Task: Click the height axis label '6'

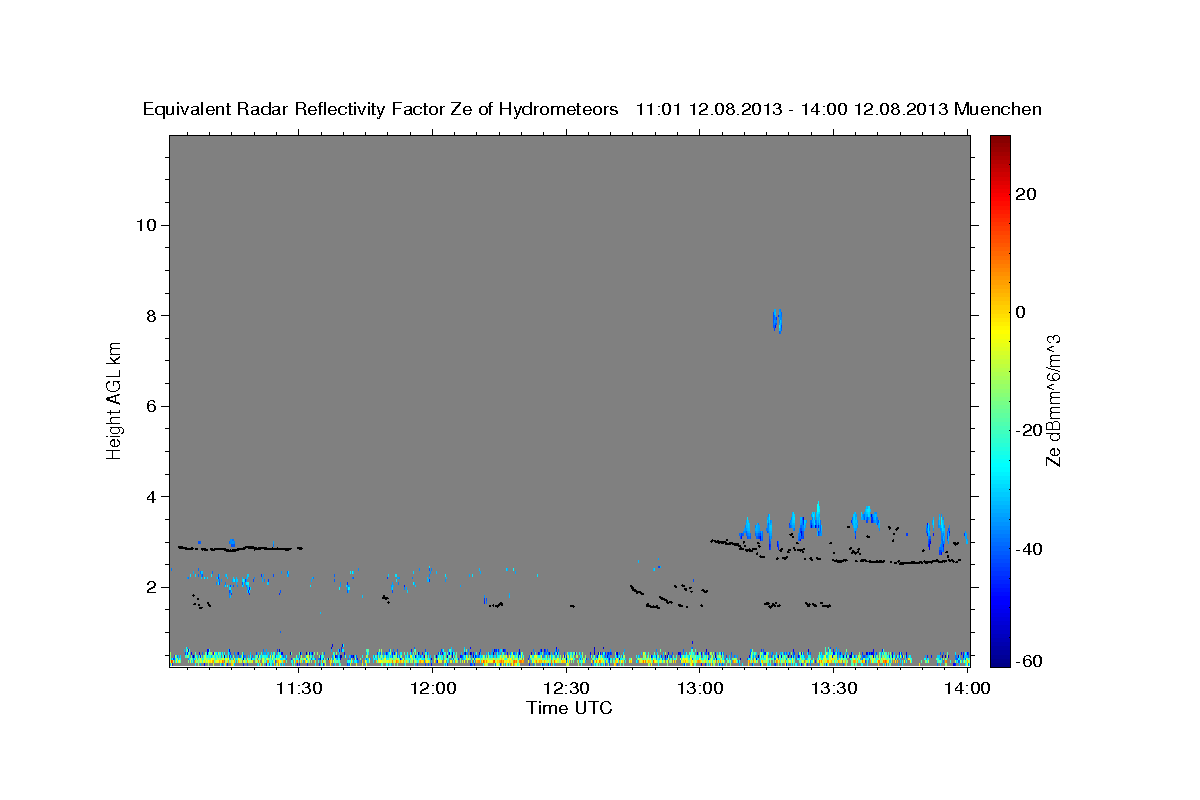Action: (x=152, y=406)
